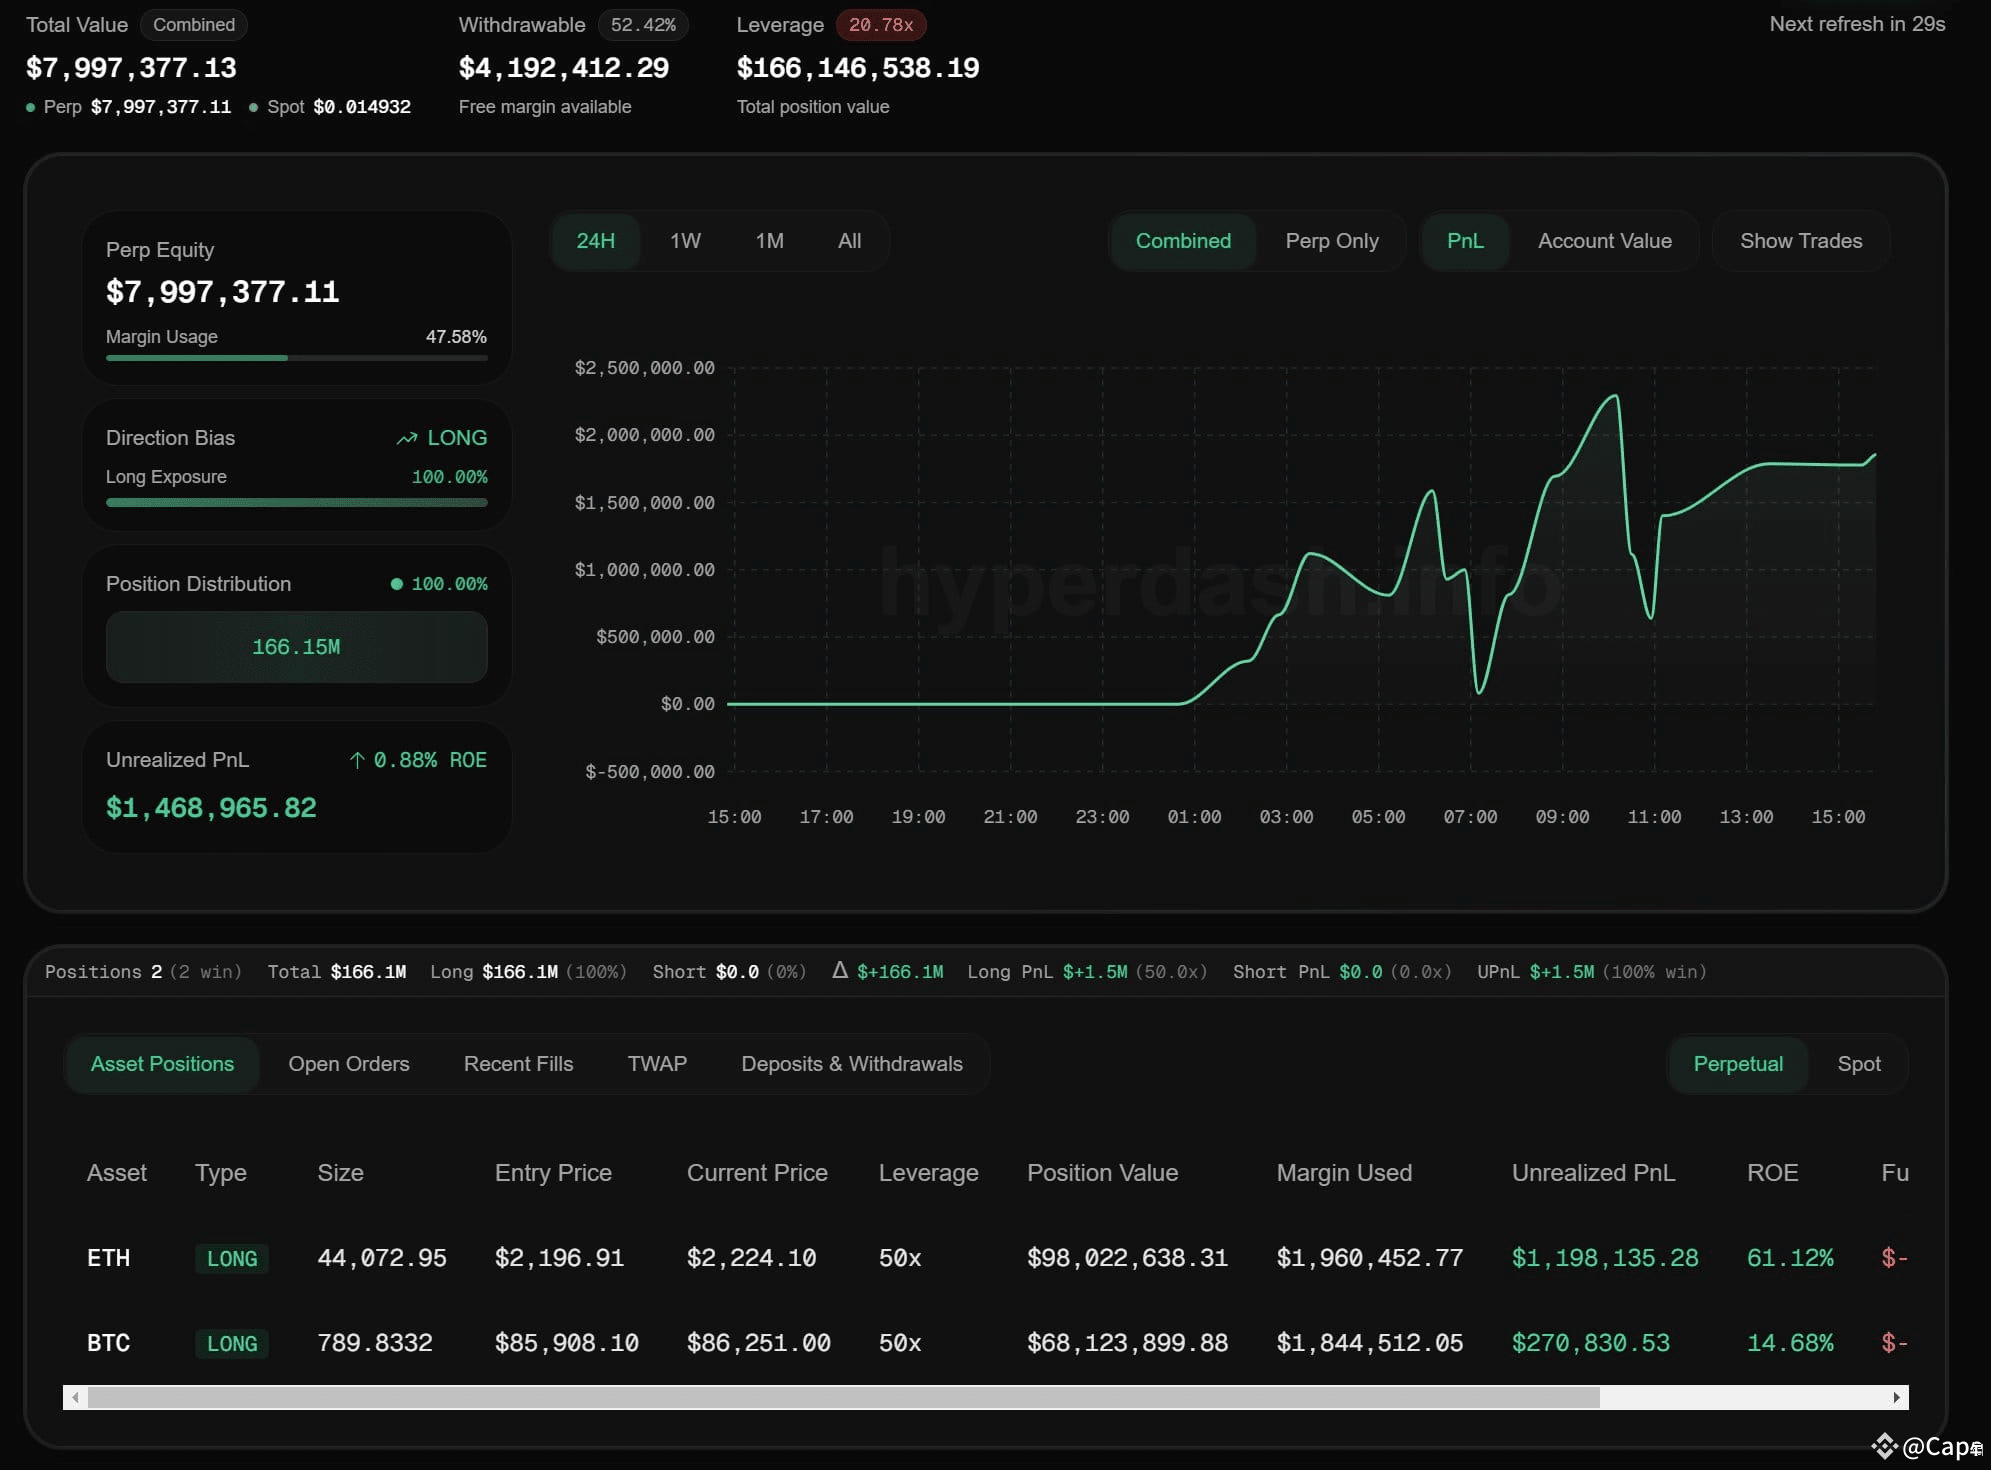Image resolution: width=1991 pixels, height=1470 pixels.
Task: Switch positions table to Spot
Action: [1859, 1064]
